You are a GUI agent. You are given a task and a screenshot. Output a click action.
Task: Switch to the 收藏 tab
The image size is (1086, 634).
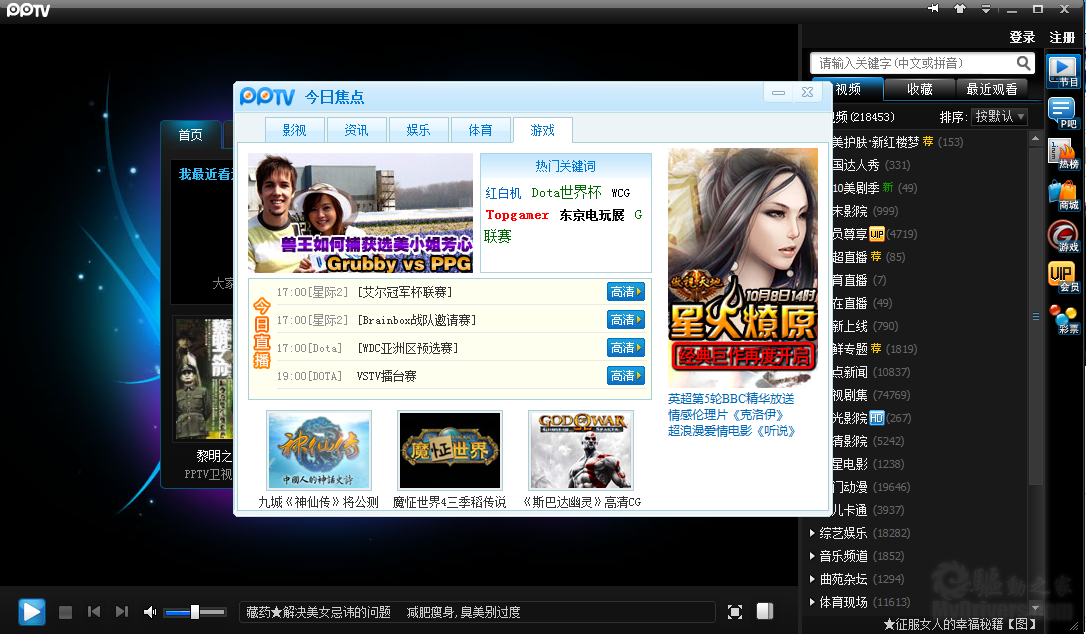[x=920, y=89]
